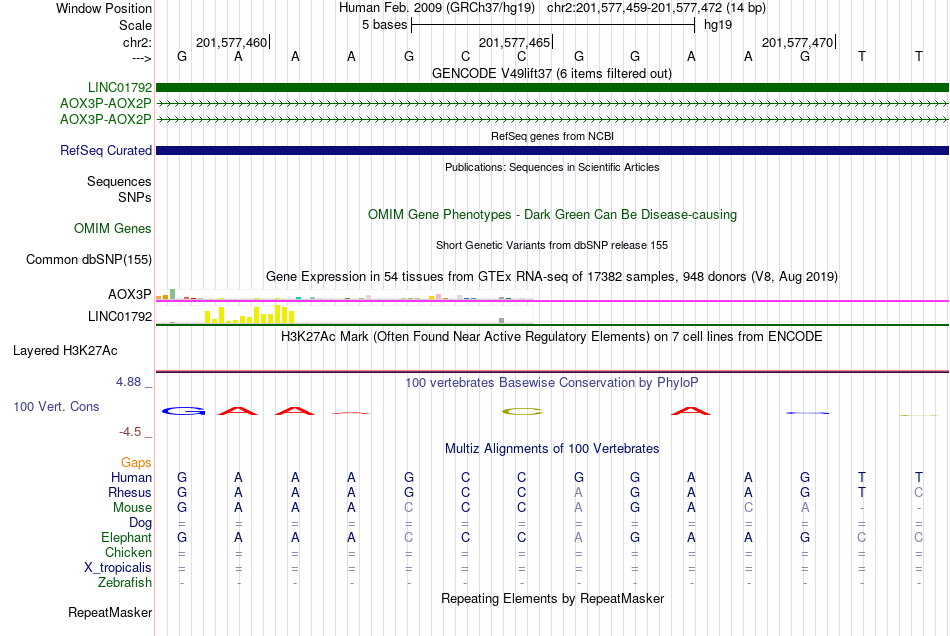The width and height of the screenshot is (950, 636).
Task: Click the OMIM Genes label
Action: tap(113, 228)
